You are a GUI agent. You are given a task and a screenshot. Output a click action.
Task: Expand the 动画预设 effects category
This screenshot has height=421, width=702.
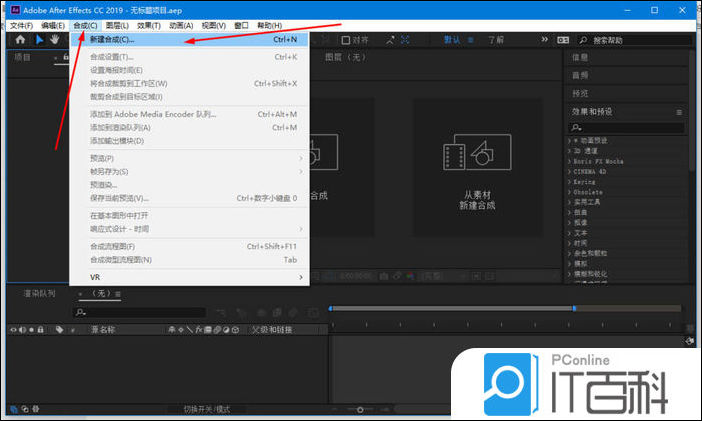pos(569,141)
